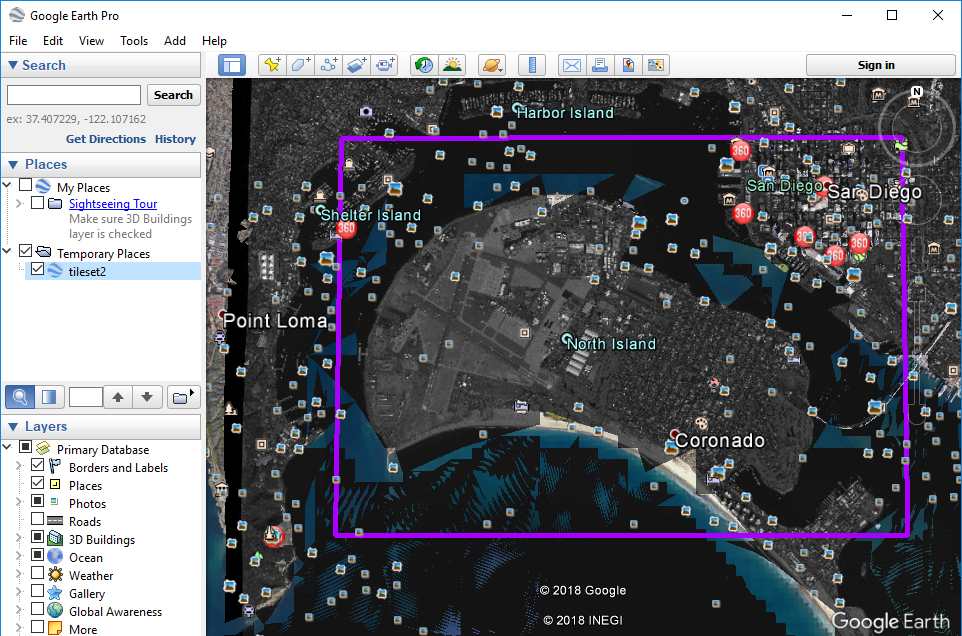Enable the Roads layer checkbox
The image size is (962, 636).
[37, 519]
